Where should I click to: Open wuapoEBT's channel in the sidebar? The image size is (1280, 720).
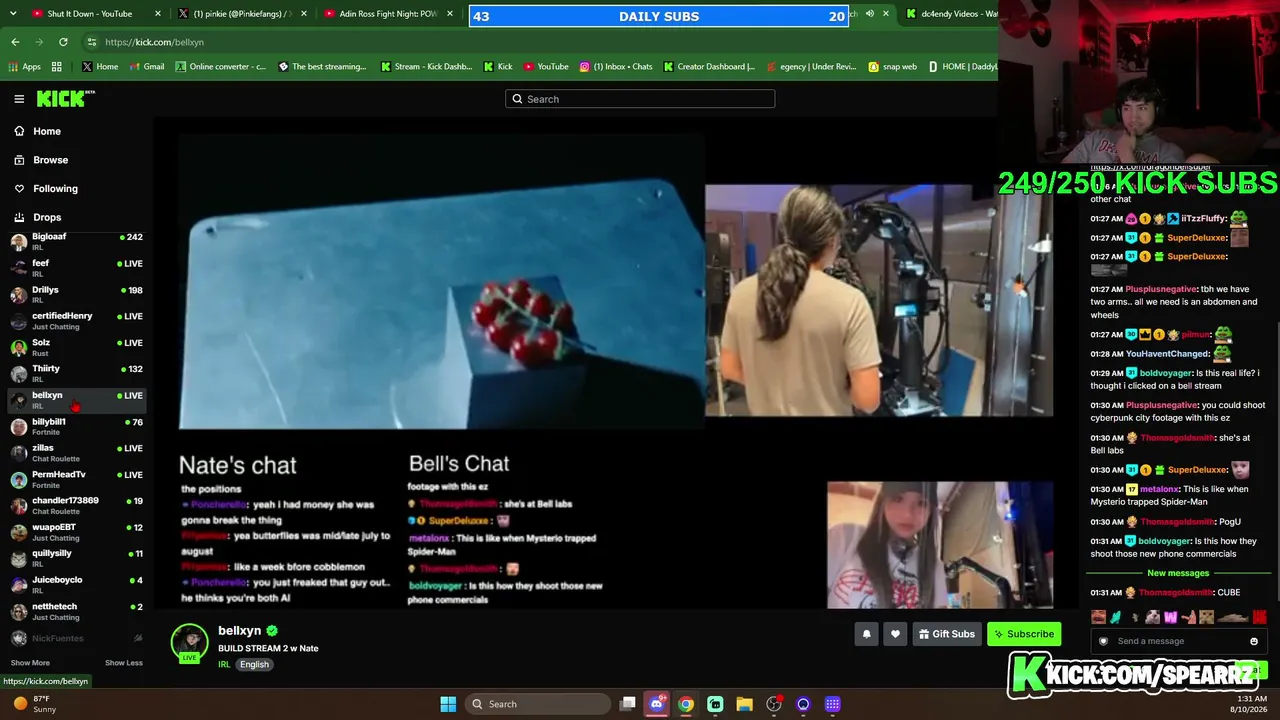point(77,532)
